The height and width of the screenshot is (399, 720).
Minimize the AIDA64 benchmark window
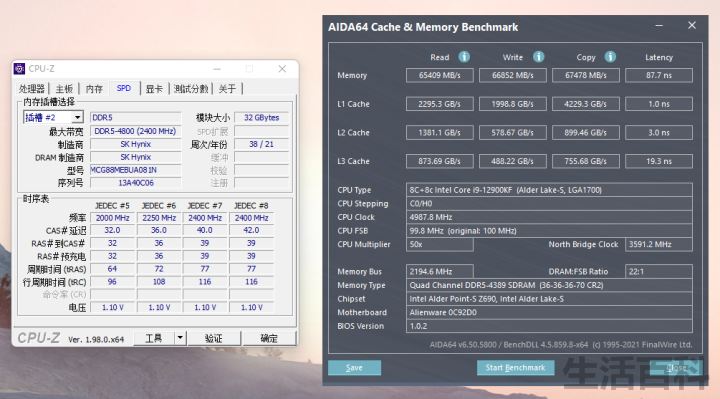coord(659,26)
